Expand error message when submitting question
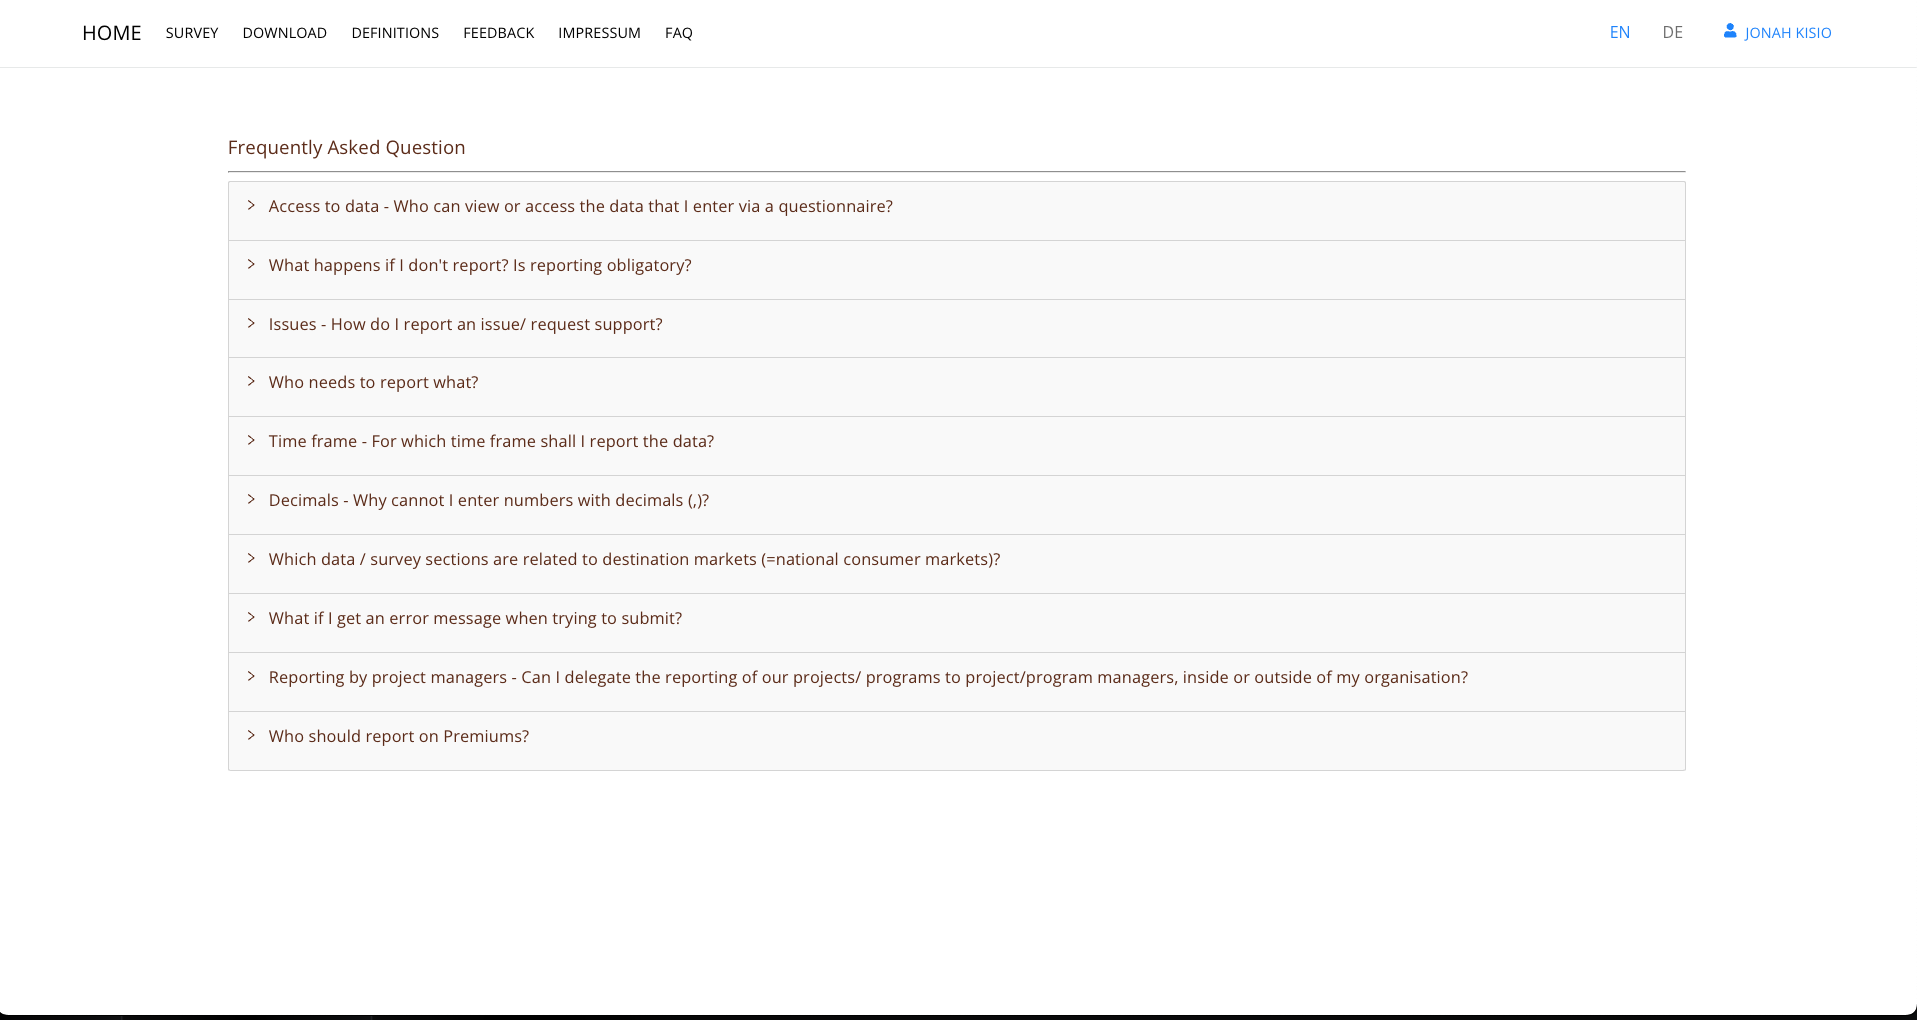 click(x=475, y=619)
